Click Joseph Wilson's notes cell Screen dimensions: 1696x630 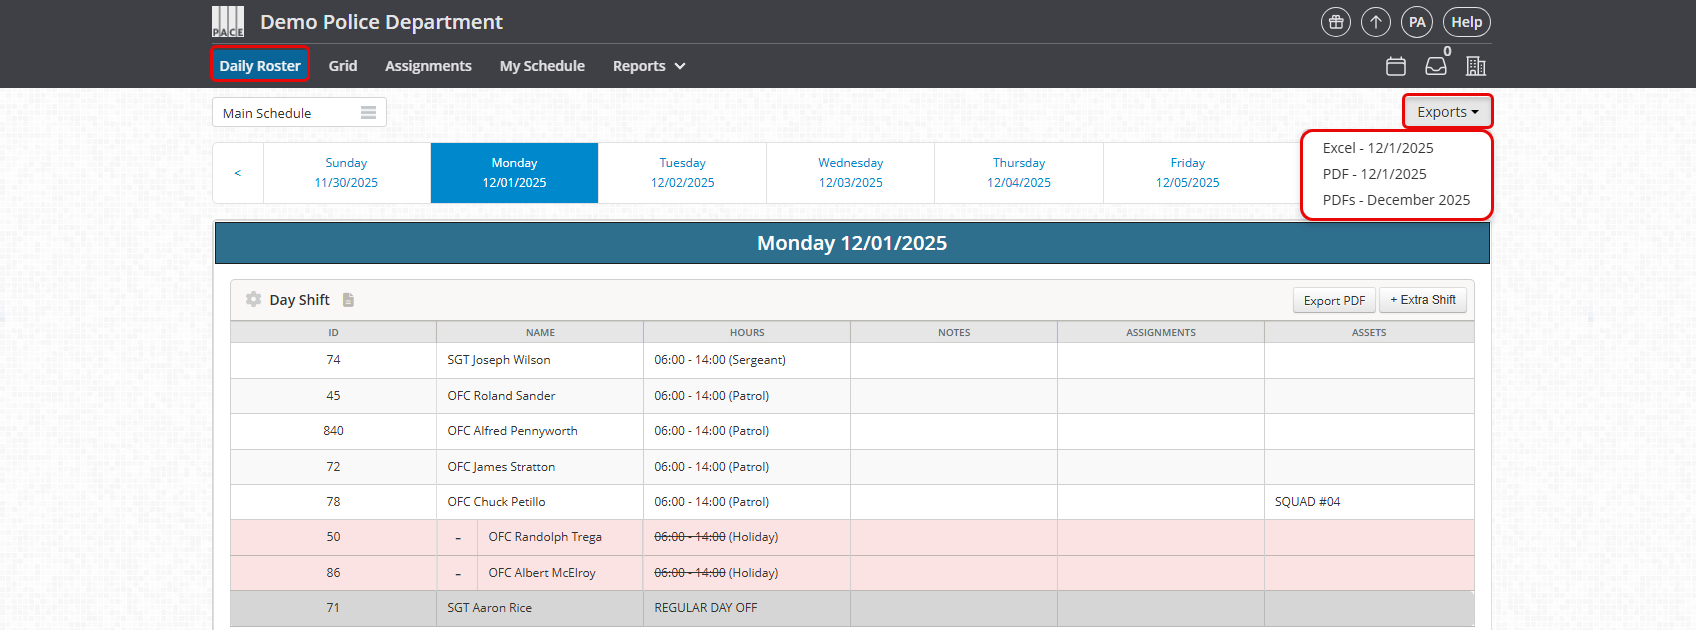pos(954,360)
